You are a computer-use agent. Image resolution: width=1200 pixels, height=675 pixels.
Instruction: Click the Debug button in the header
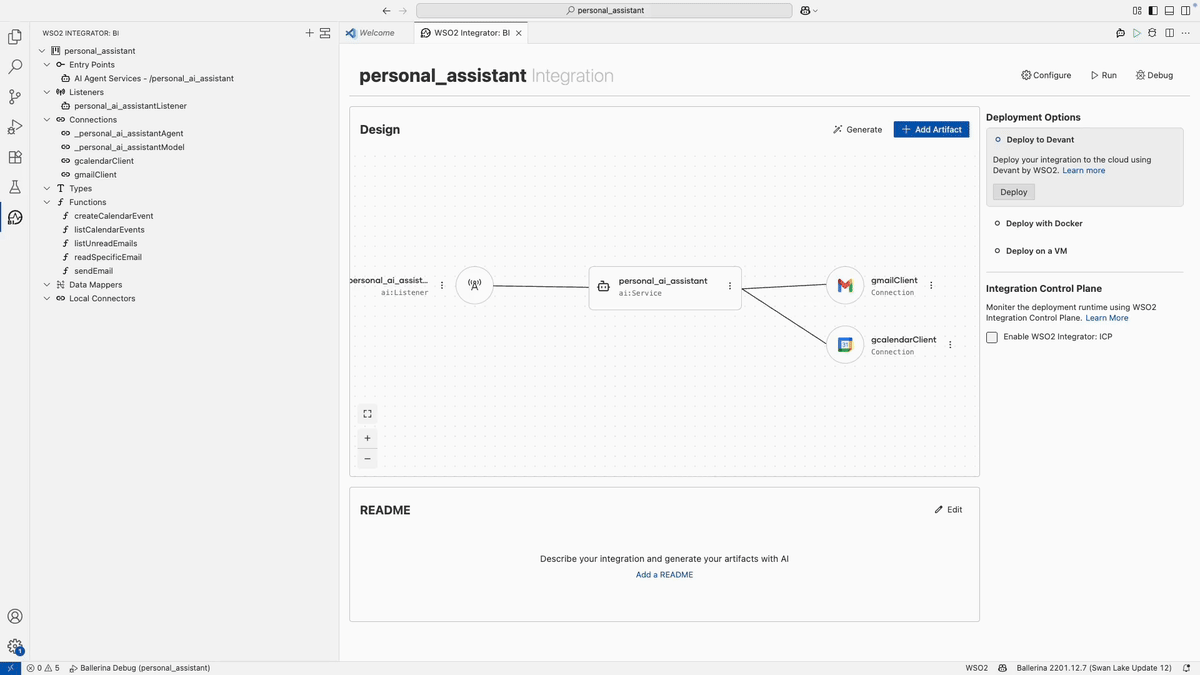(1154, 75)
